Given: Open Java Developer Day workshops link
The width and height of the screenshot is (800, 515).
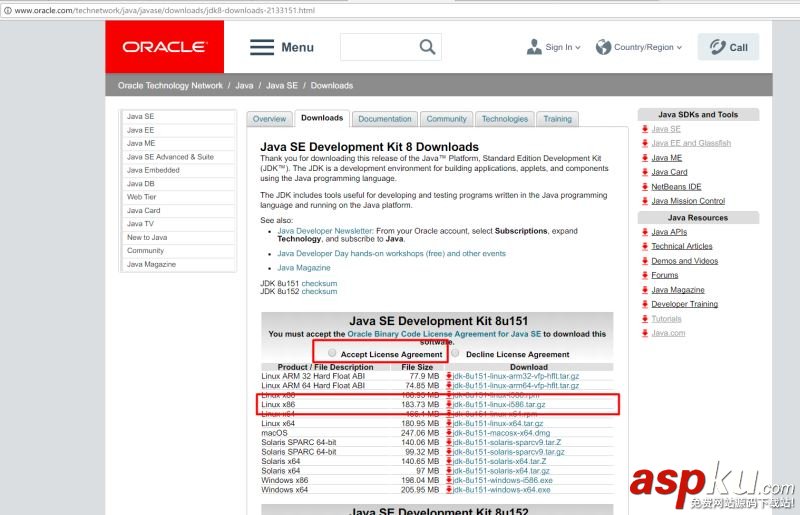Looking at the screenshot, I should click(x=391, y=254).
